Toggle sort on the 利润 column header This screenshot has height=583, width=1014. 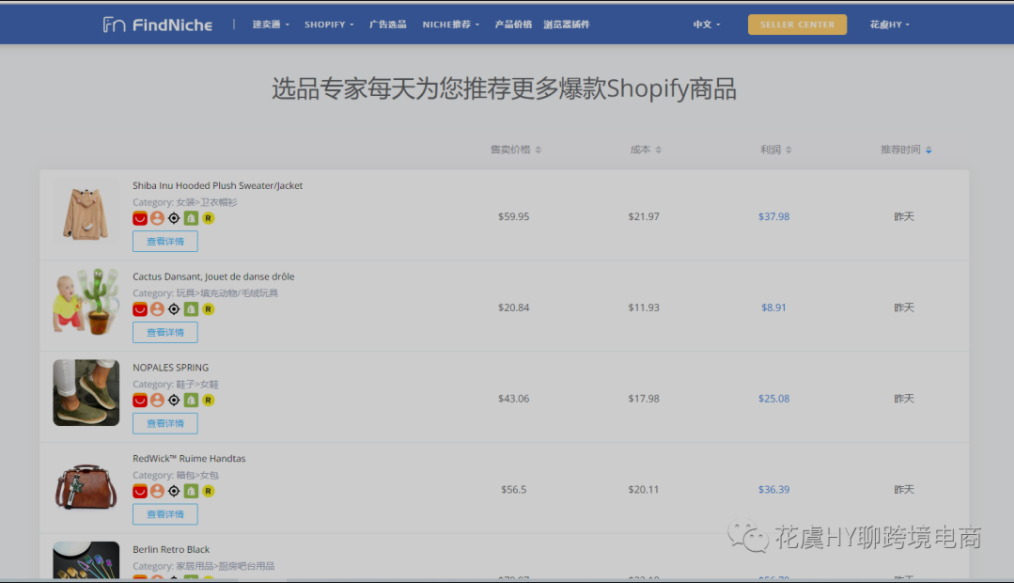click(x=786, y=149)
